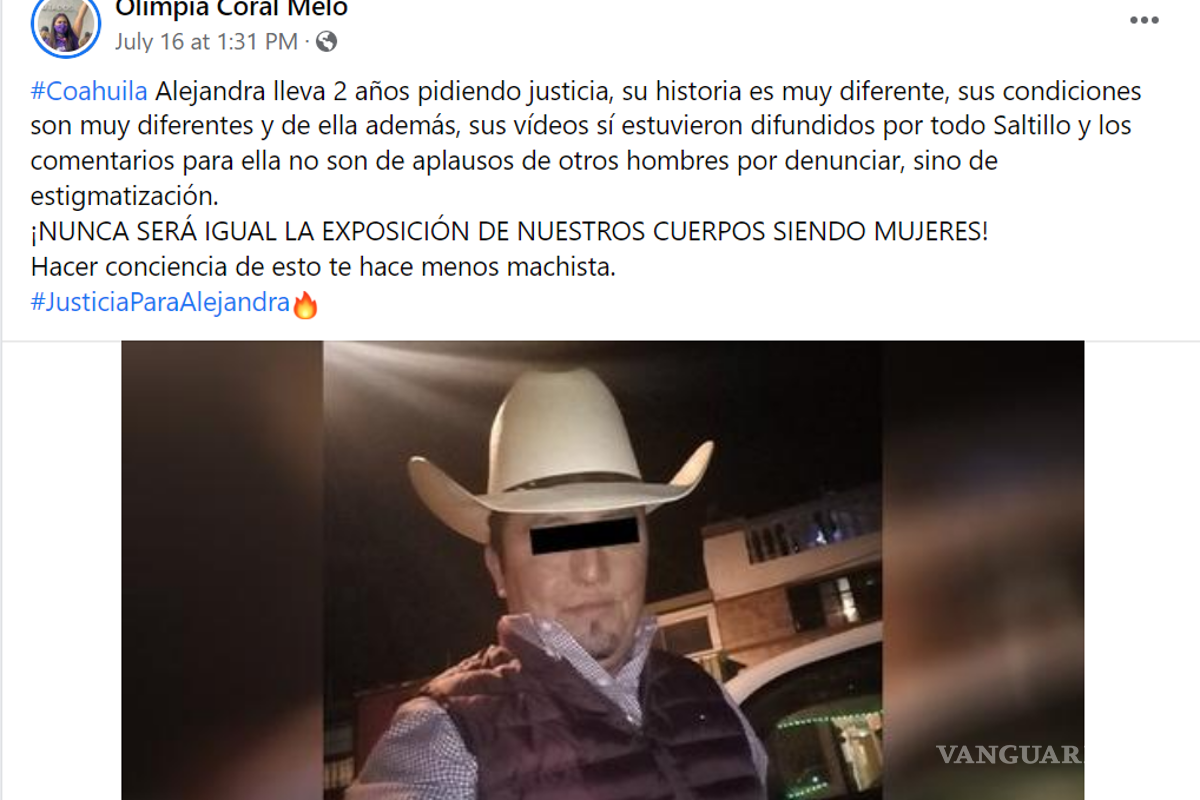This screenshot has height=800, width=1200.
Task: Click the Olimpia Coral Melo author name
Action: [x=231, y=9]
